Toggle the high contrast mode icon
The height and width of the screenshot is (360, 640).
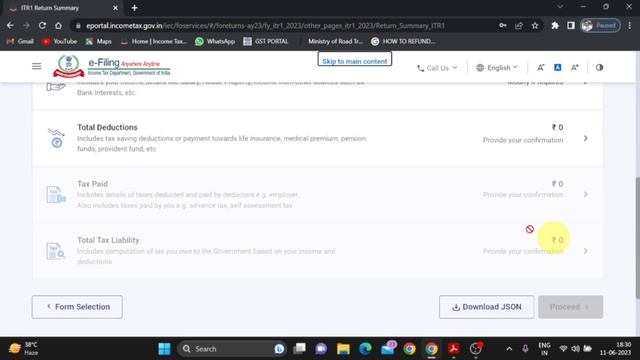point(599,68)
